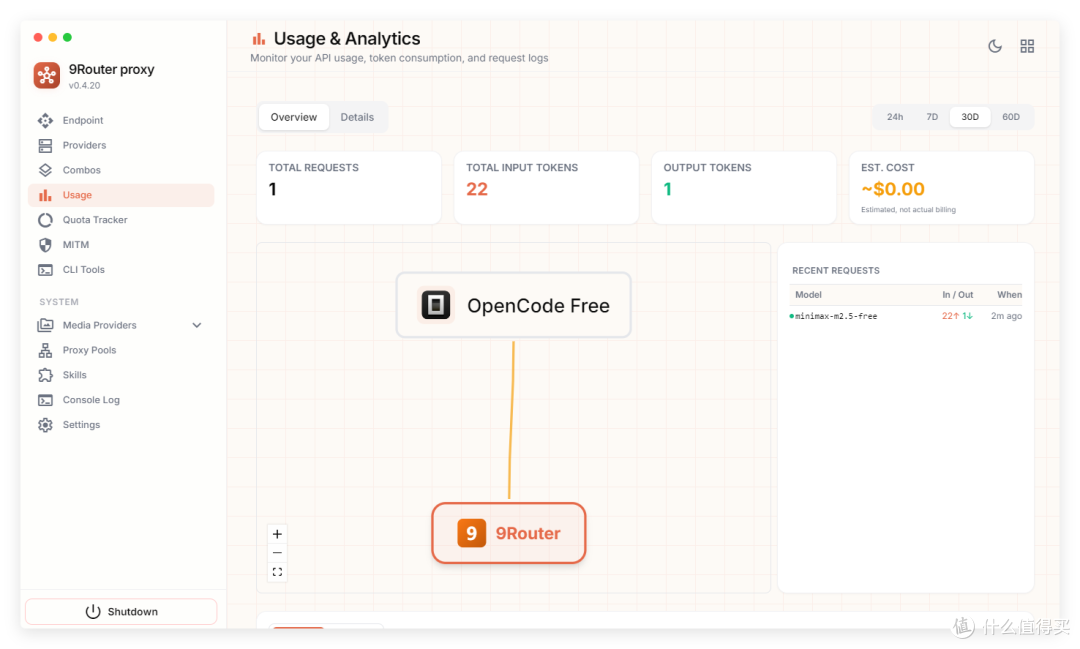
Task: Toggle dark mode with the moon icon
Action: 995,46
